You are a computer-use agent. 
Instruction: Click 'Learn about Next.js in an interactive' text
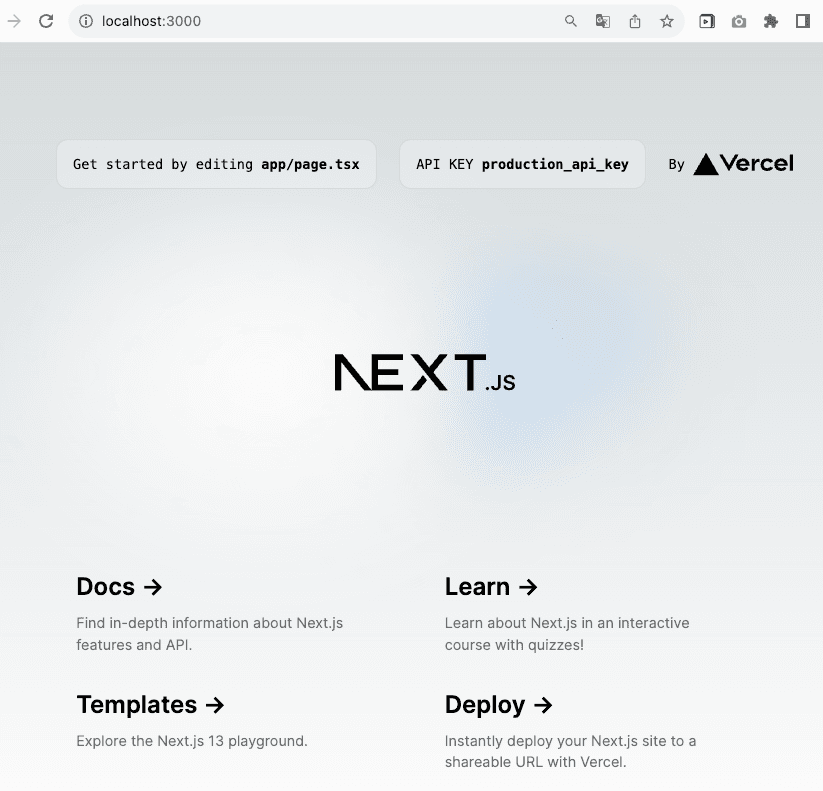coord(567,623)
